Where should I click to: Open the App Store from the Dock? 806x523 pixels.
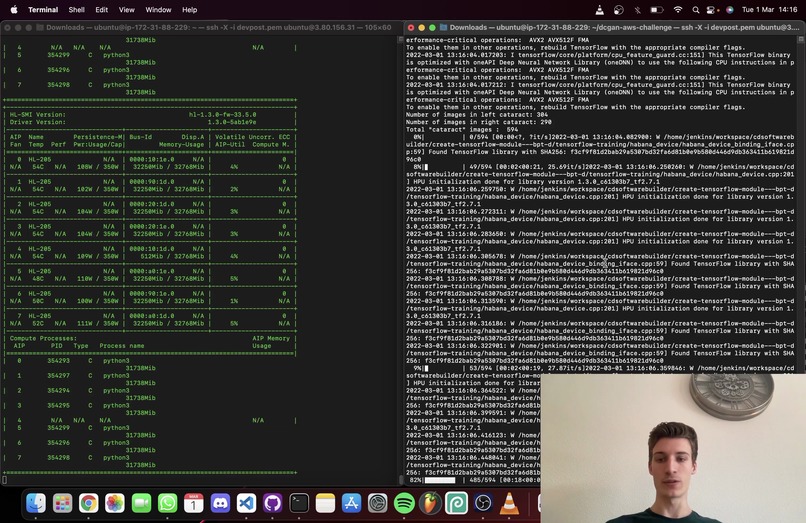click(351, 503)
